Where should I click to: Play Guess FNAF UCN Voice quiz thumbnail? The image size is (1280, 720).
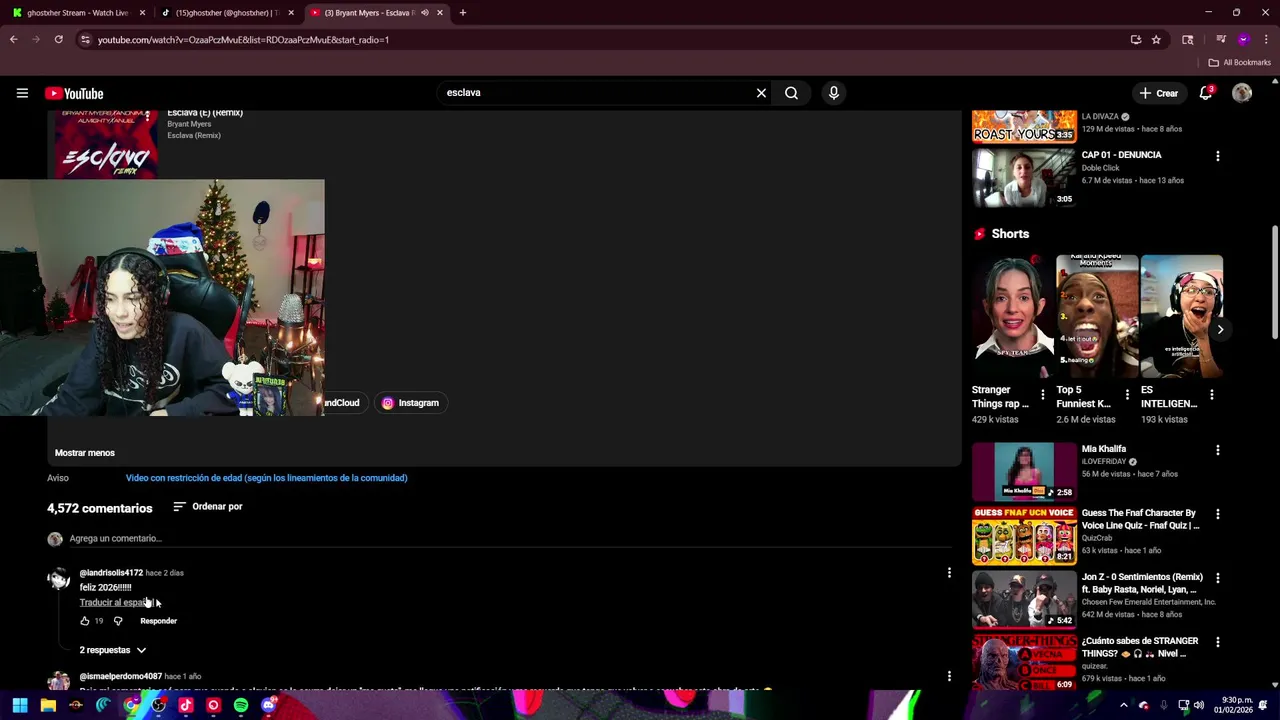(x=1024, y=535)
